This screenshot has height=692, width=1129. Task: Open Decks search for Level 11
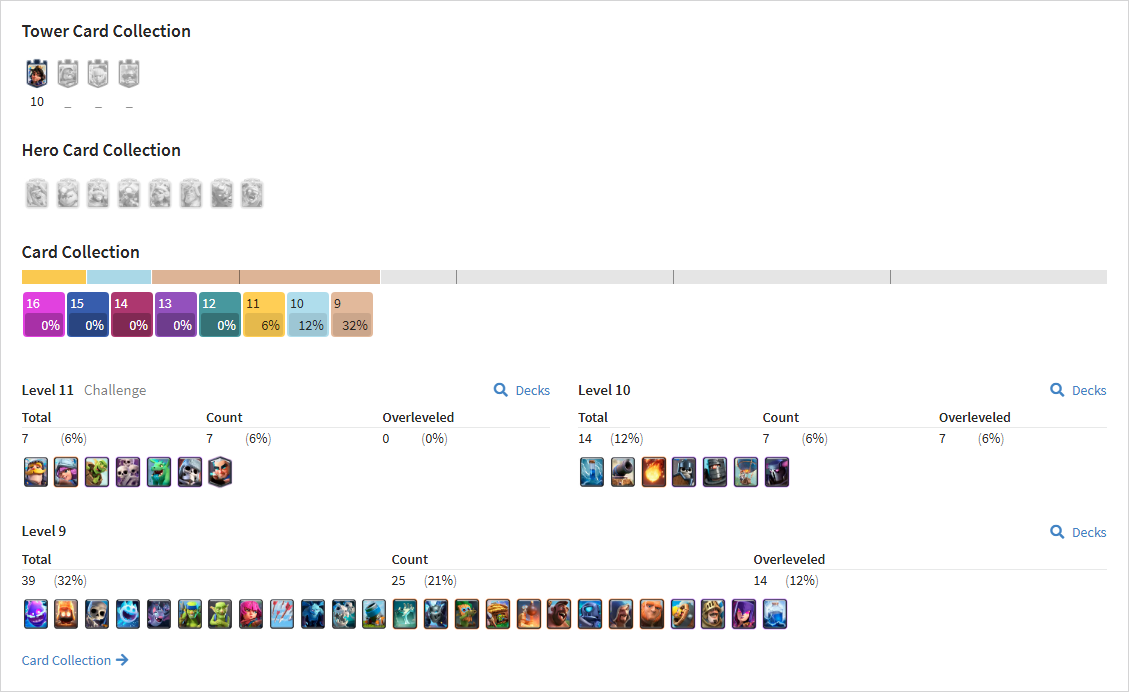tap(522, 390)
